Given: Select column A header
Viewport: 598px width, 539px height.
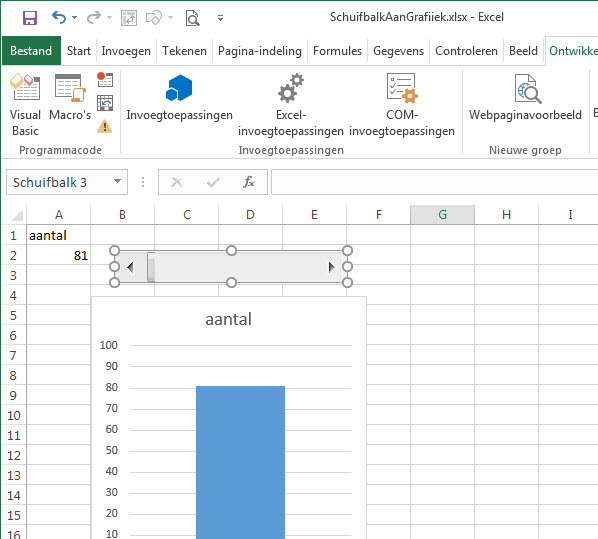Looking at the screenshot, I should pos(59,215).
